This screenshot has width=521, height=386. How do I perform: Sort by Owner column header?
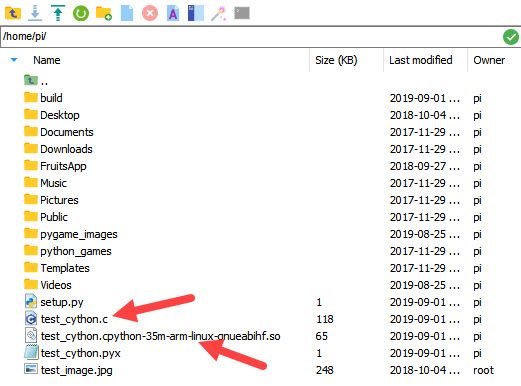pos(489,60)
